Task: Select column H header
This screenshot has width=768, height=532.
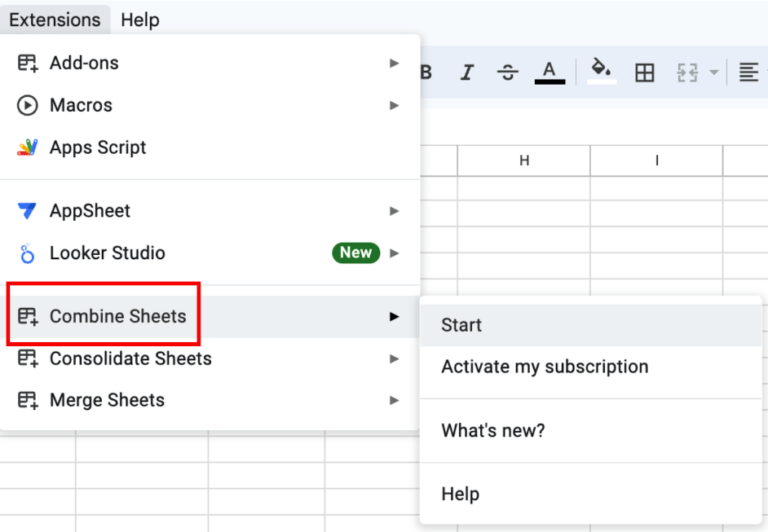Action: click(x=524, y=161)
